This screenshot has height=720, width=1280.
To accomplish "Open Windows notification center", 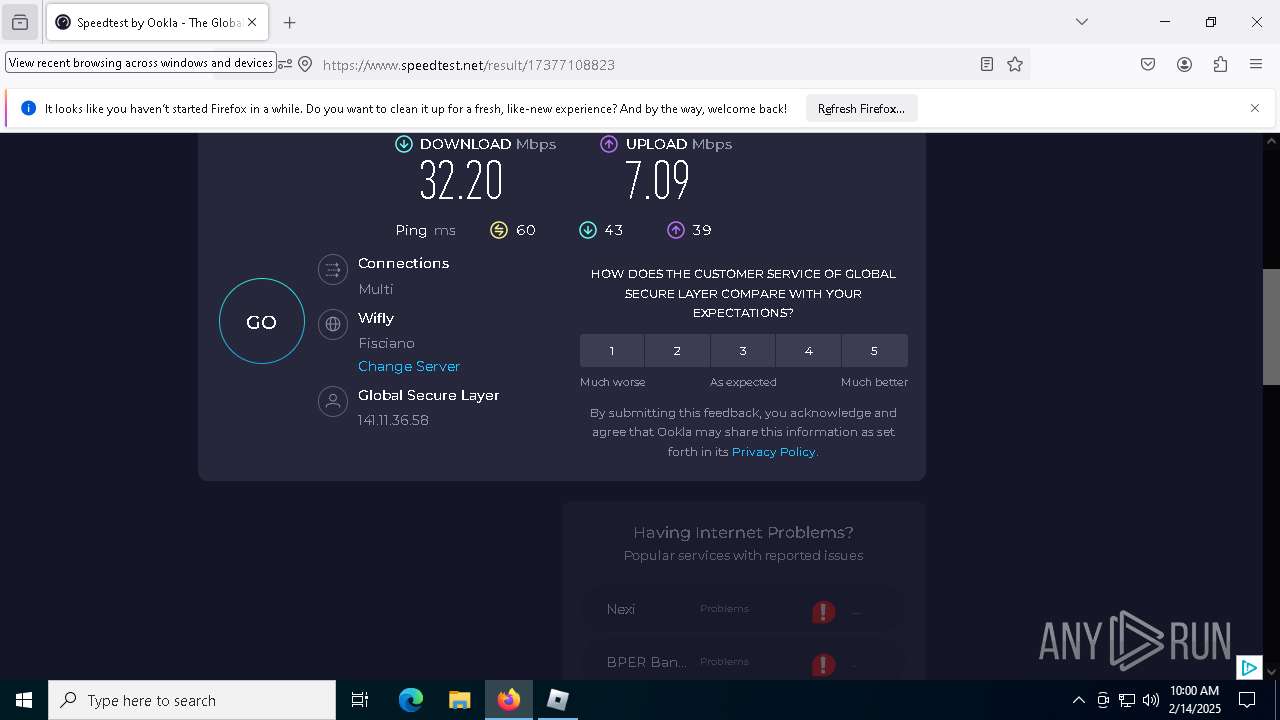I will [1247, 700].
